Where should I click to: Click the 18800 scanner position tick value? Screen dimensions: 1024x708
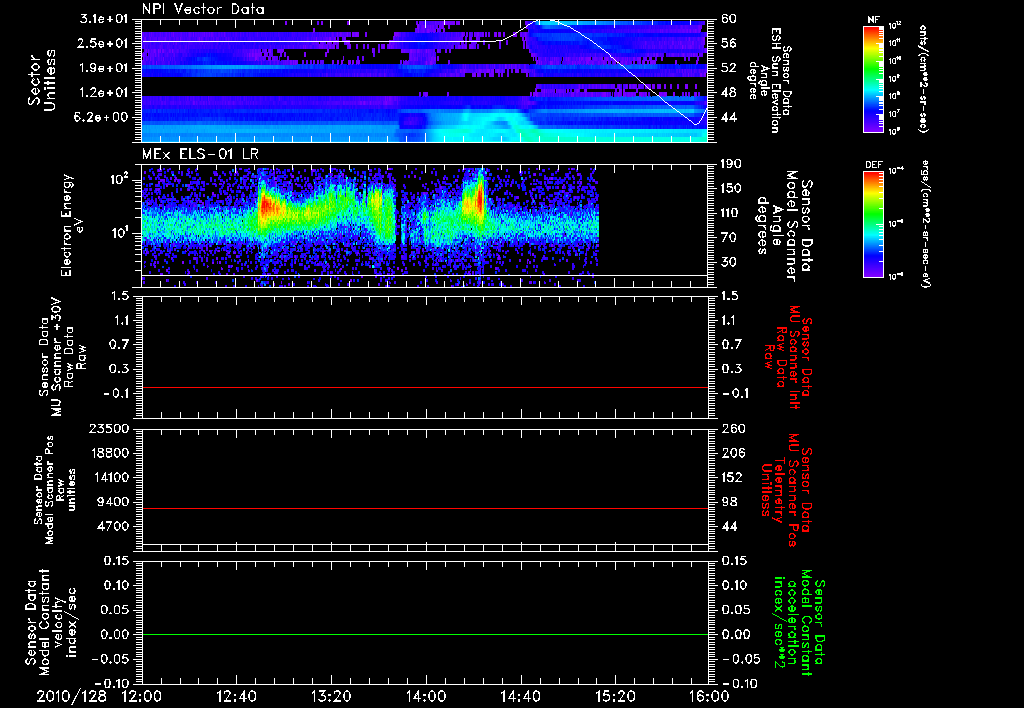pos(109,453)
